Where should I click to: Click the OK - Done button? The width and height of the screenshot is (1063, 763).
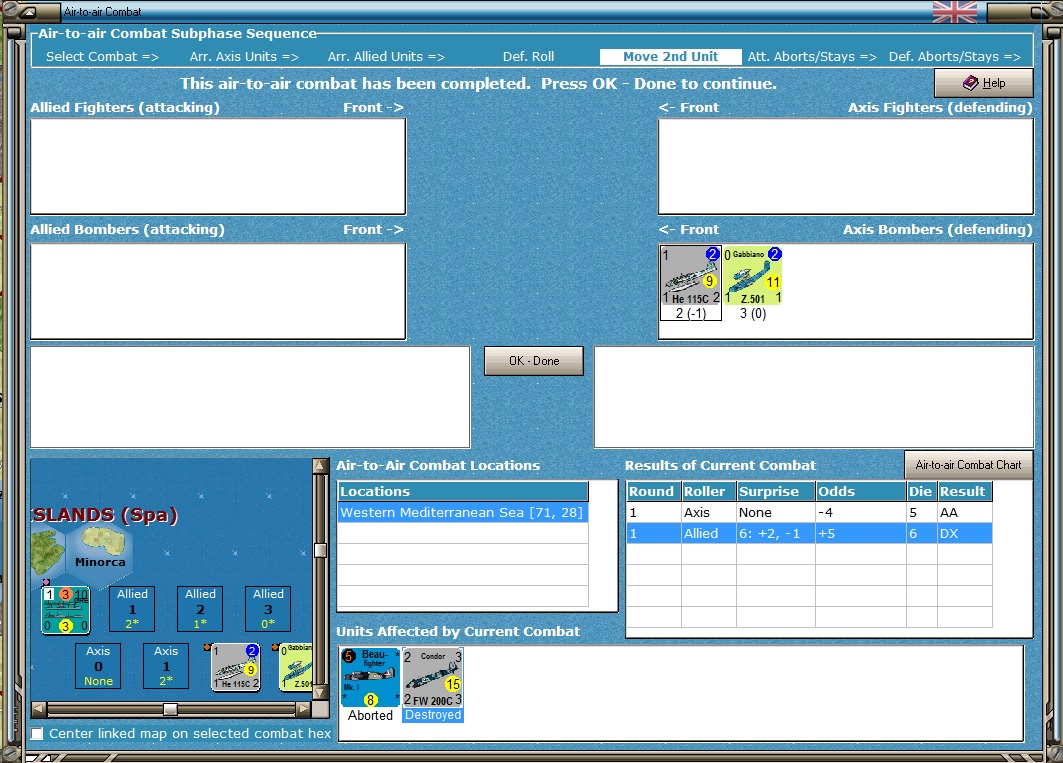534,361
